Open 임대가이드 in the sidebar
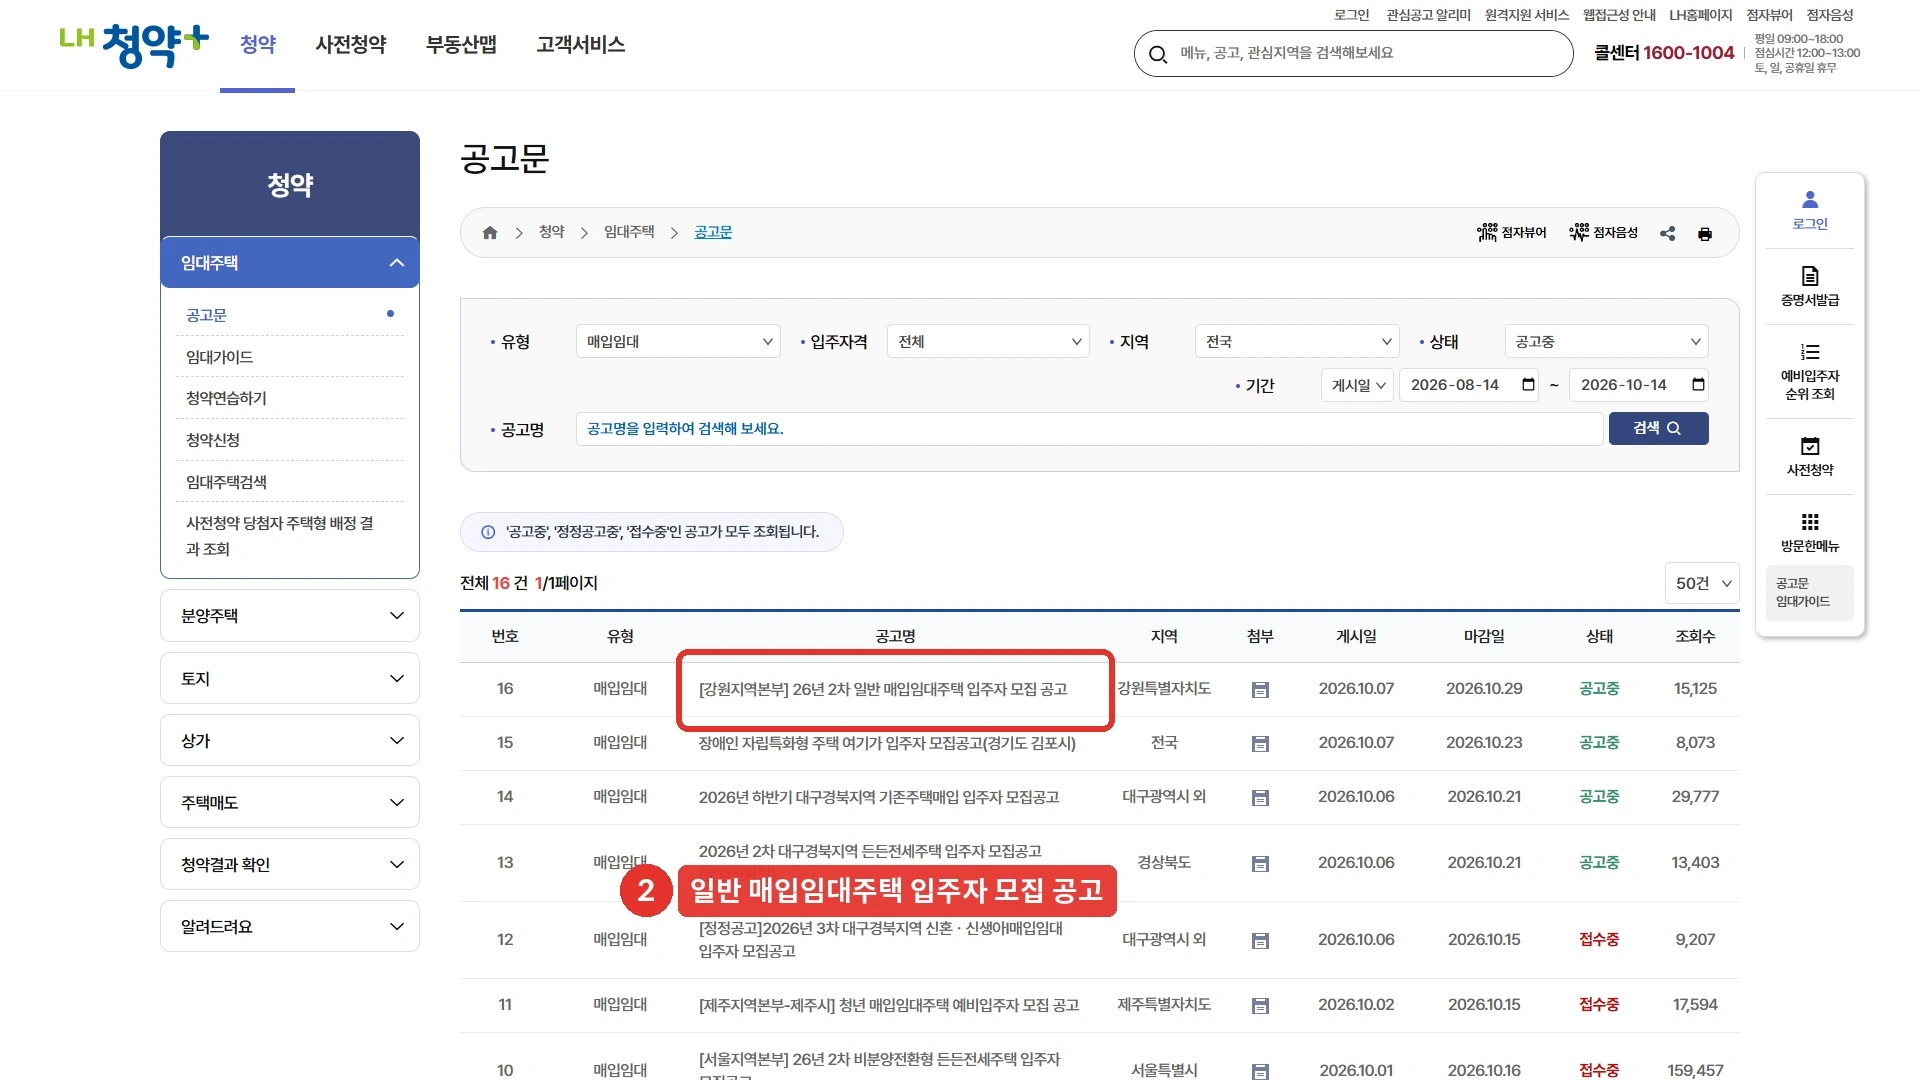Viewport: 1920px width, 1080px height. coord(220,358)
